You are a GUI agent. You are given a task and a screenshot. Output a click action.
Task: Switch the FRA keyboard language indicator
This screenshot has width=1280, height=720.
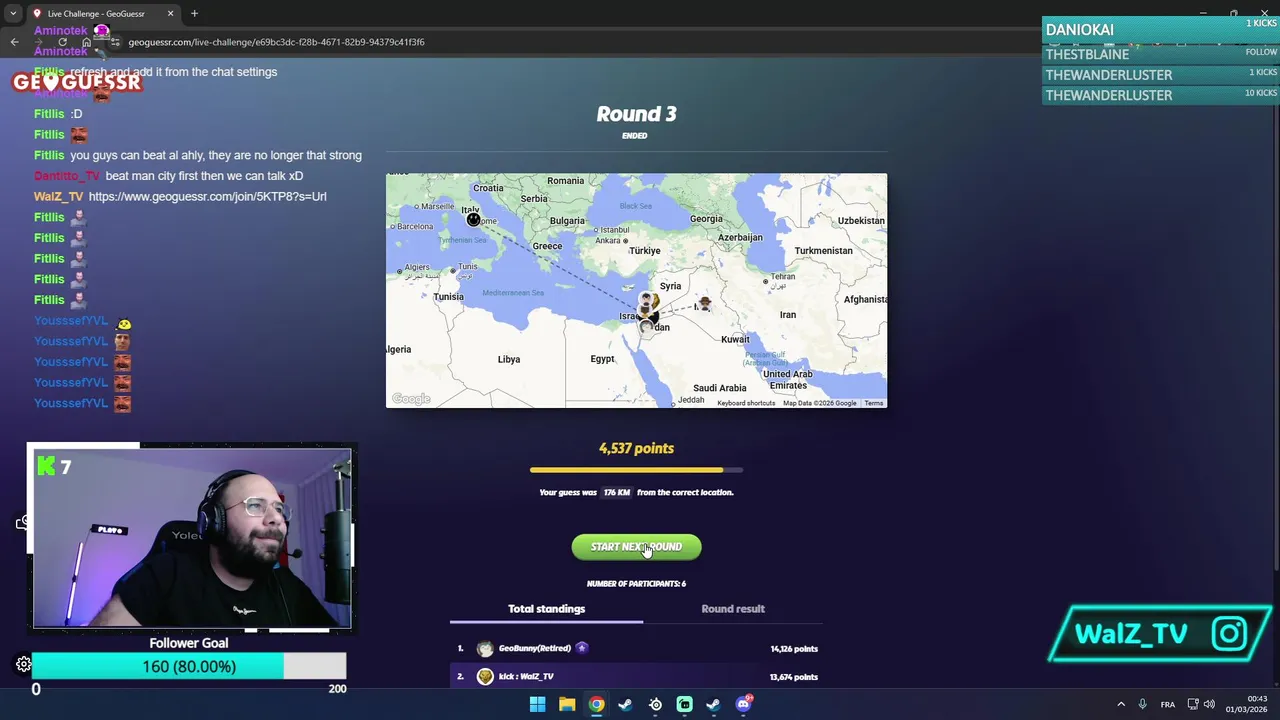tap(1167, 704)
